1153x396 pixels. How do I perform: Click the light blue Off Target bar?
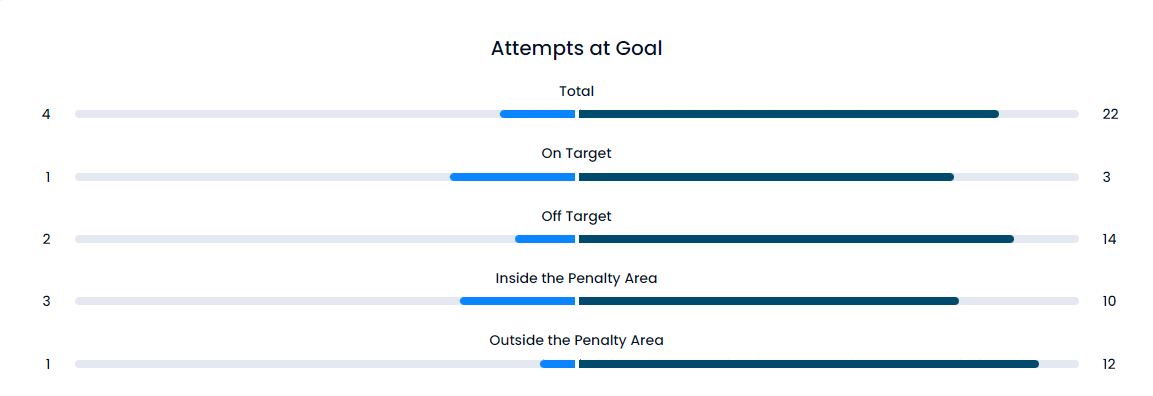coord(545,239)
